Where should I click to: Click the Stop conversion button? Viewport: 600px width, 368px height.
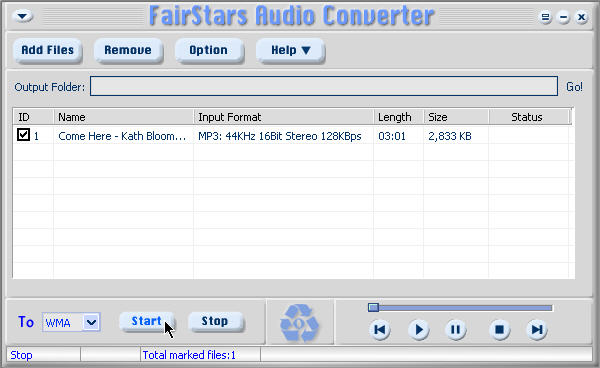tap(215, 321)
